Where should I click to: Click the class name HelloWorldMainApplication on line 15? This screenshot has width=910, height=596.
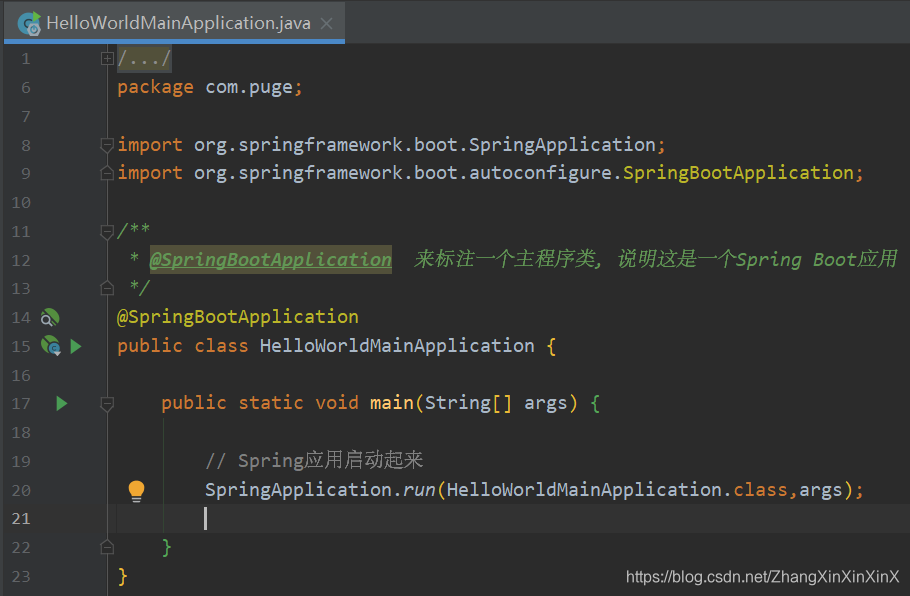(397, 346)
